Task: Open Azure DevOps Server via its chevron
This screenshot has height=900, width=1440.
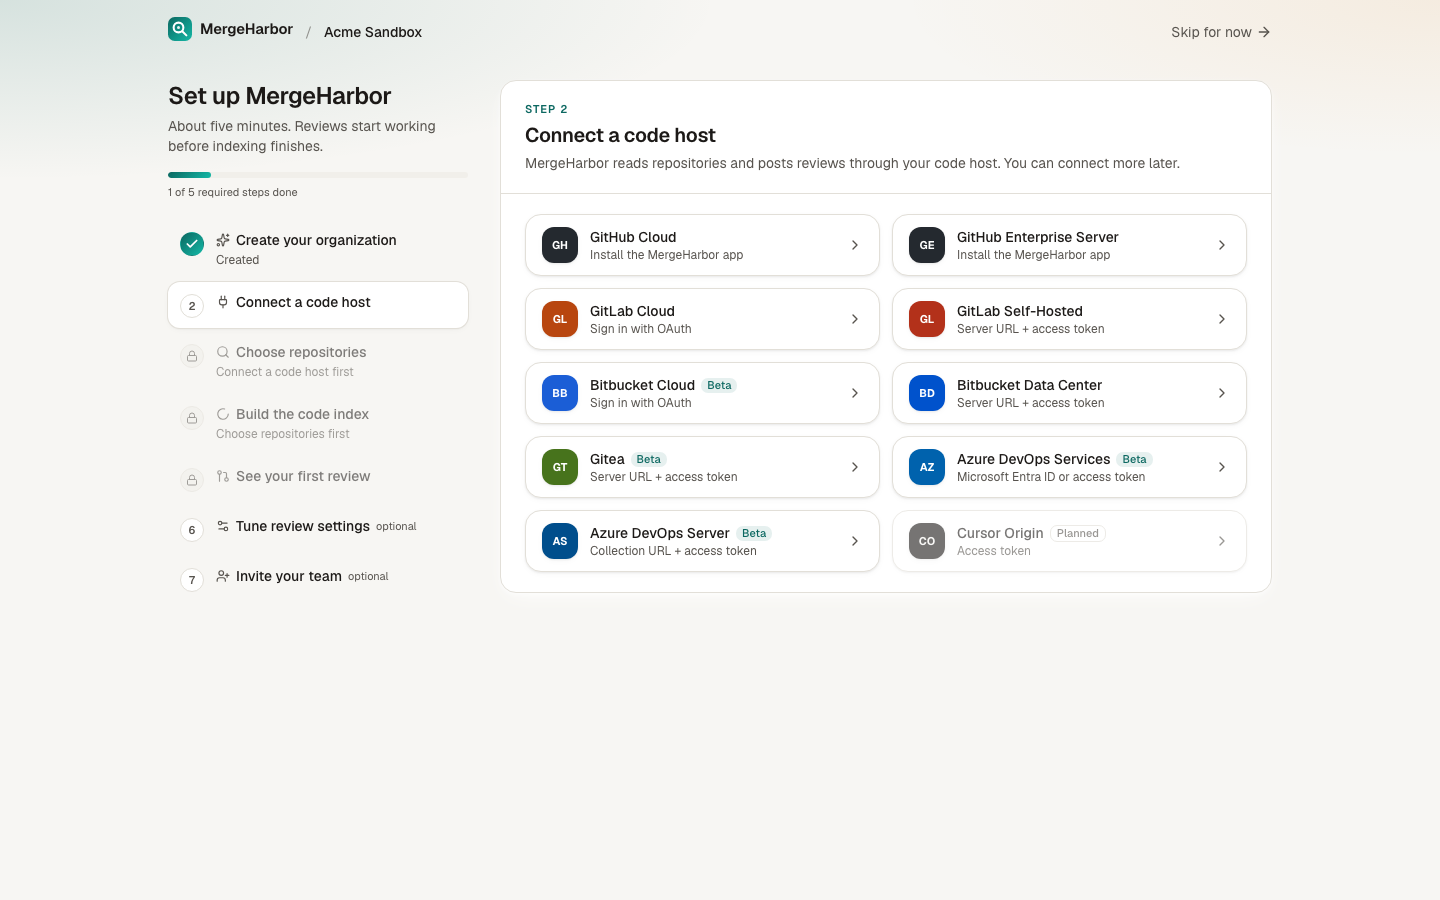Action: coord(855,541)
